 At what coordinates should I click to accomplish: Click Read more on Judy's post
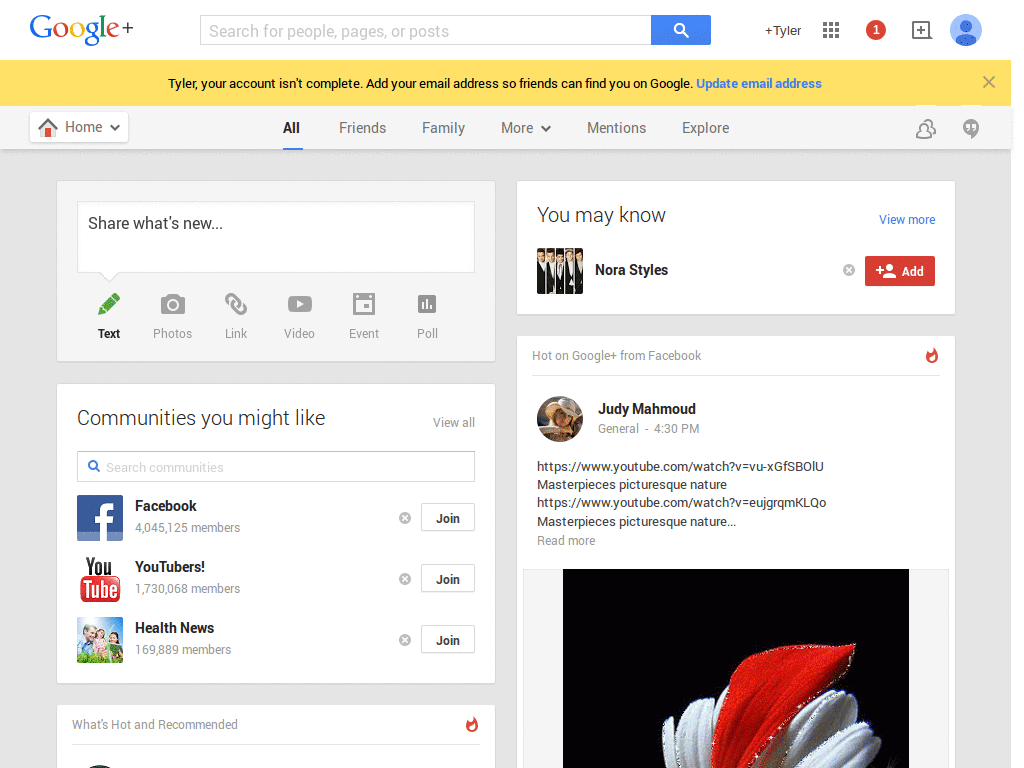[566, 541]
